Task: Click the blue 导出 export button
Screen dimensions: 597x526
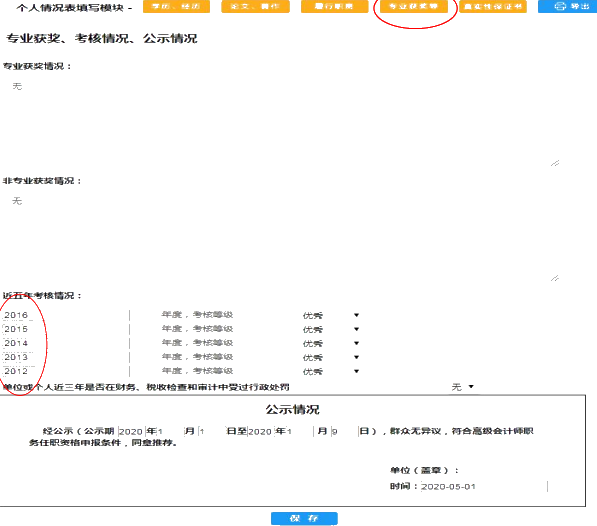Action: pyautogui.click(x=567, y=6)
